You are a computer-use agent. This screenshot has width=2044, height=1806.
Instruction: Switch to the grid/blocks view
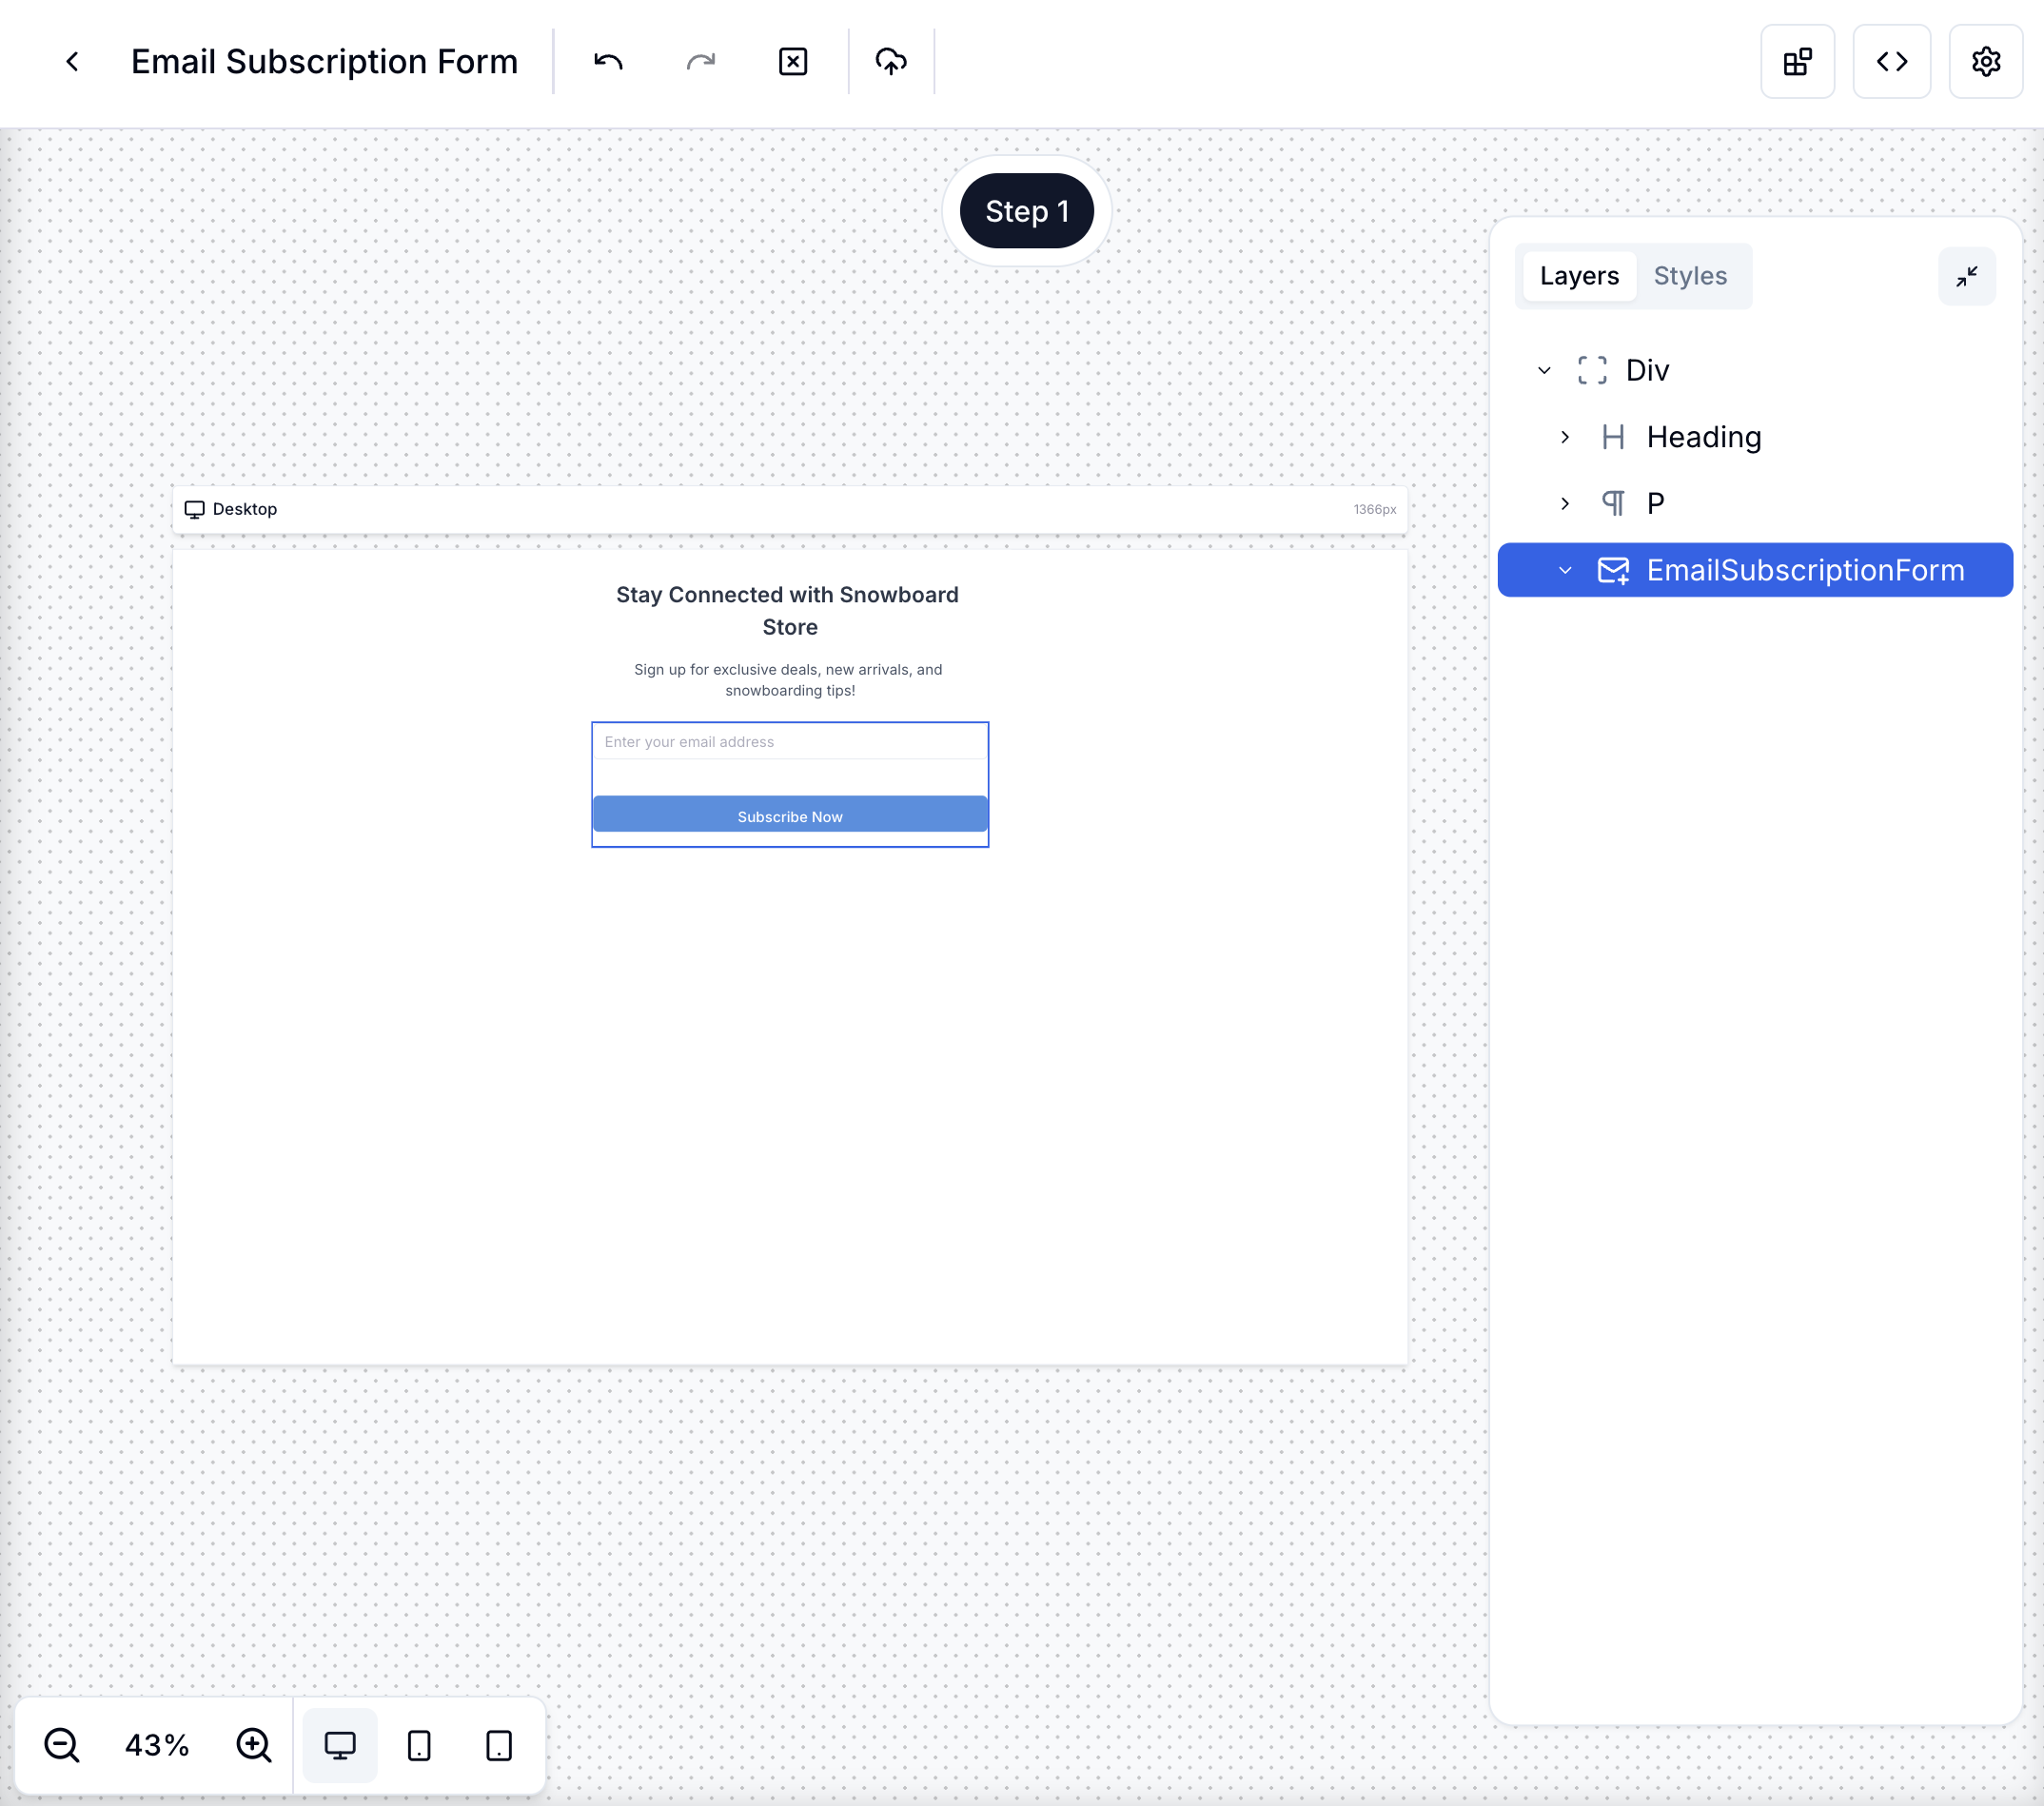(1798, 61)
